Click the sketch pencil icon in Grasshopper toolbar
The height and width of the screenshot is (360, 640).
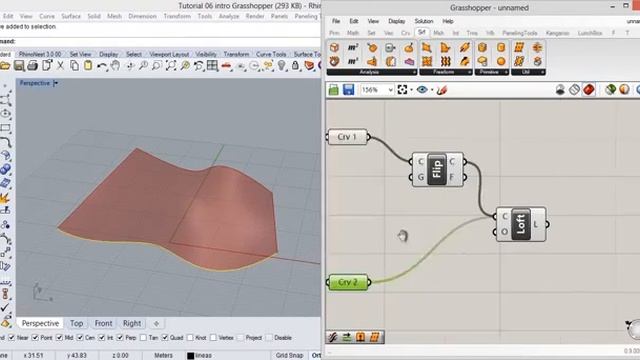point(442,90)
